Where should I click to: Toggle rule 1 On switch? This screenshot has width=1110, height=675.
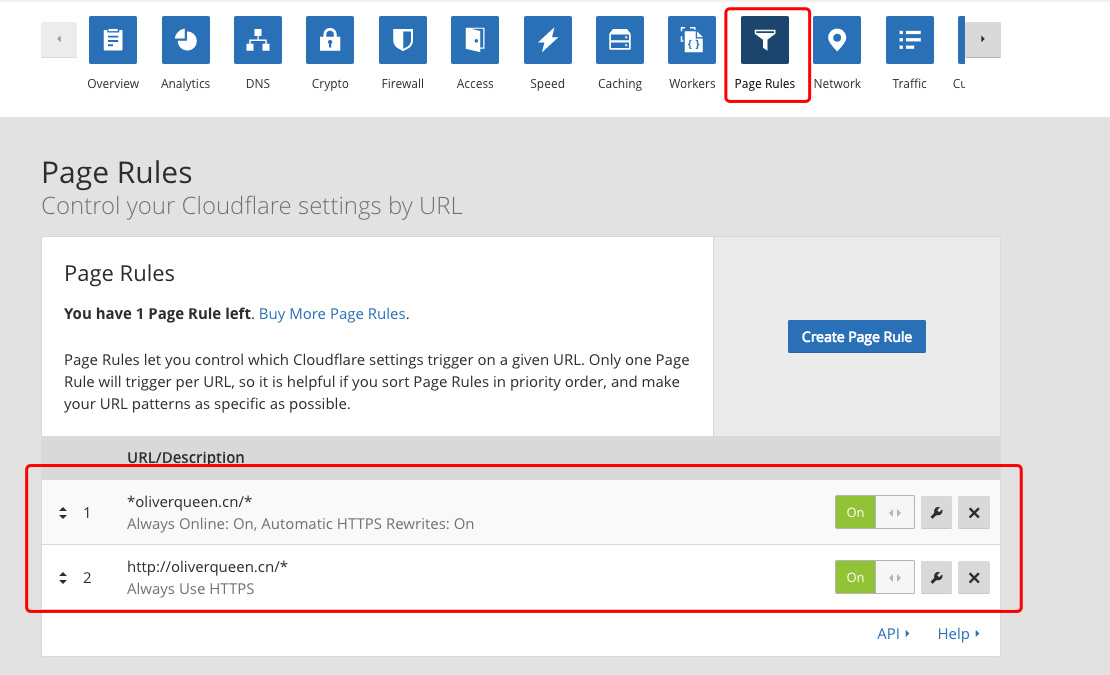[x=874, y=512]
